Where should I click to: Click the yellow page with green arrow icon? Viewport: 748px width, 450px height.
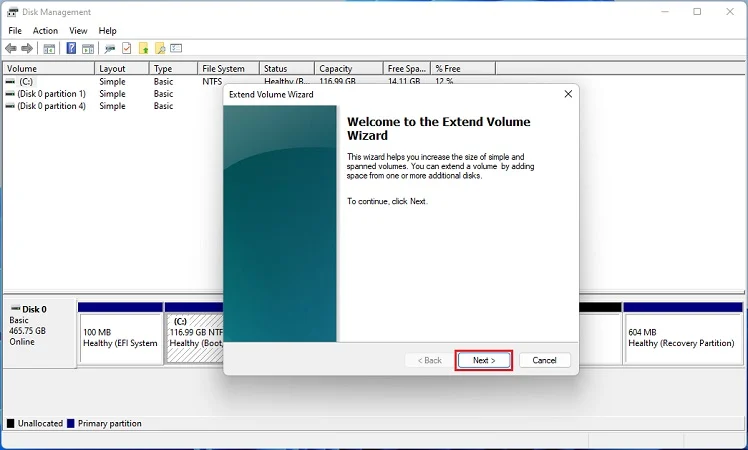144,48
